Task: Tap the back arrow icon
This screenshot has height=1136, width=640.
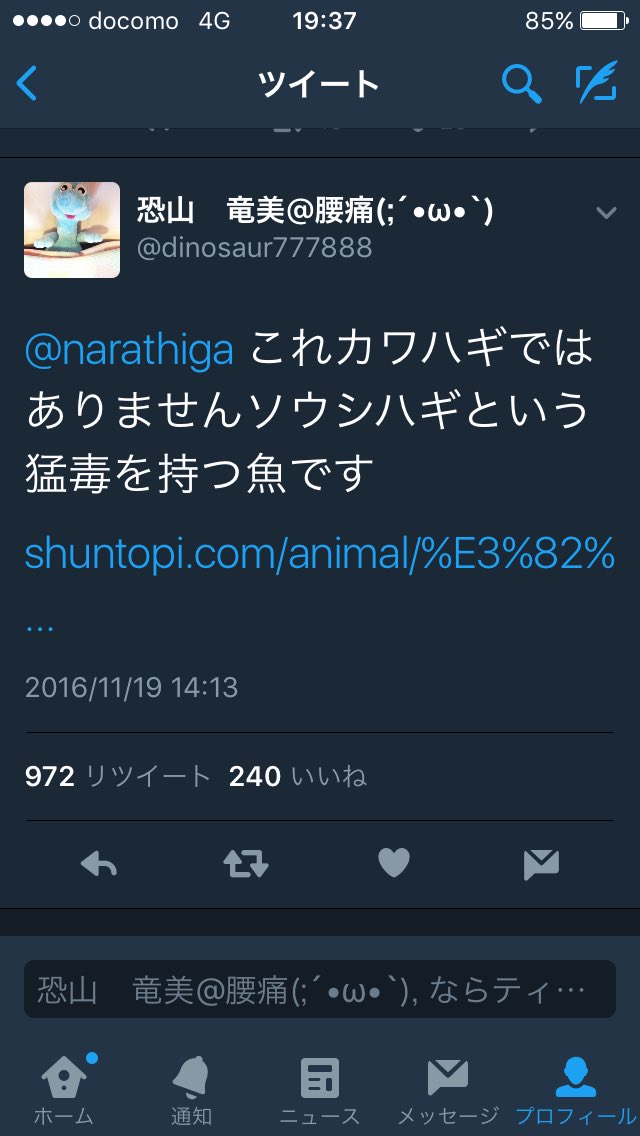Action: pos(26,83)
